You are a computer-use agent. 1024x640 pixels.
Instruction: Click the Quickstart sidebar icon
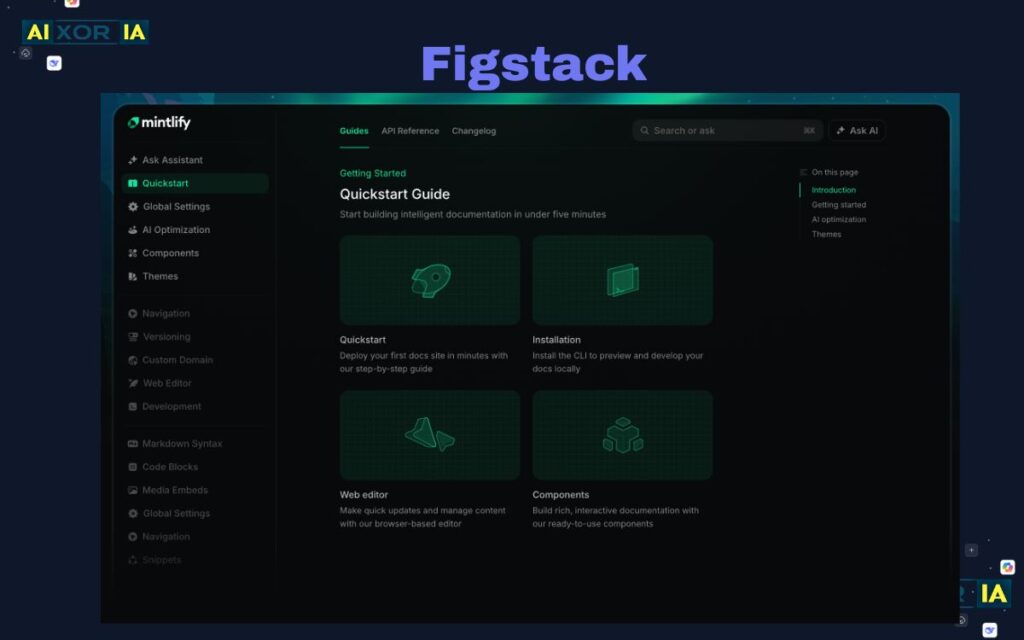point(133,183)
